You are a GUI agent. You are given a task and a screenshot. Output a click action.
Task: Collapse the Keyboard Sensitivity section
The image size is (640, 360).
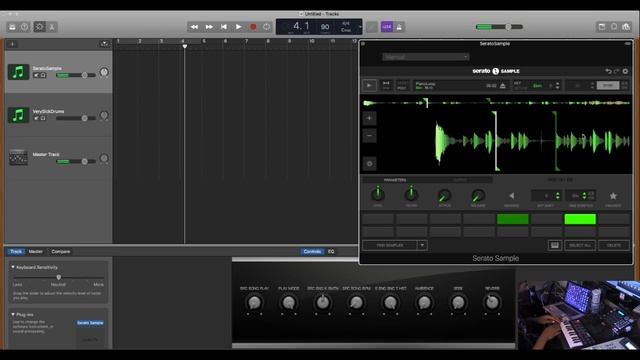pos(13,267)
